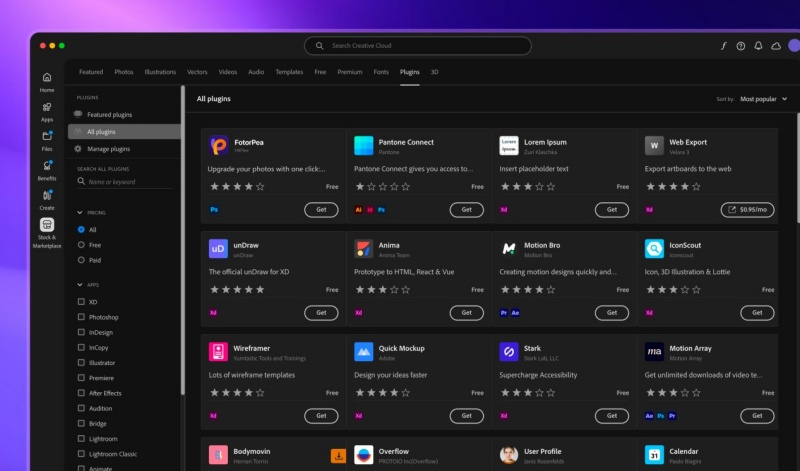Switch to the Vectors tab
The height and width of the screenshot is (471, 800).
click(x=197, y=72)
